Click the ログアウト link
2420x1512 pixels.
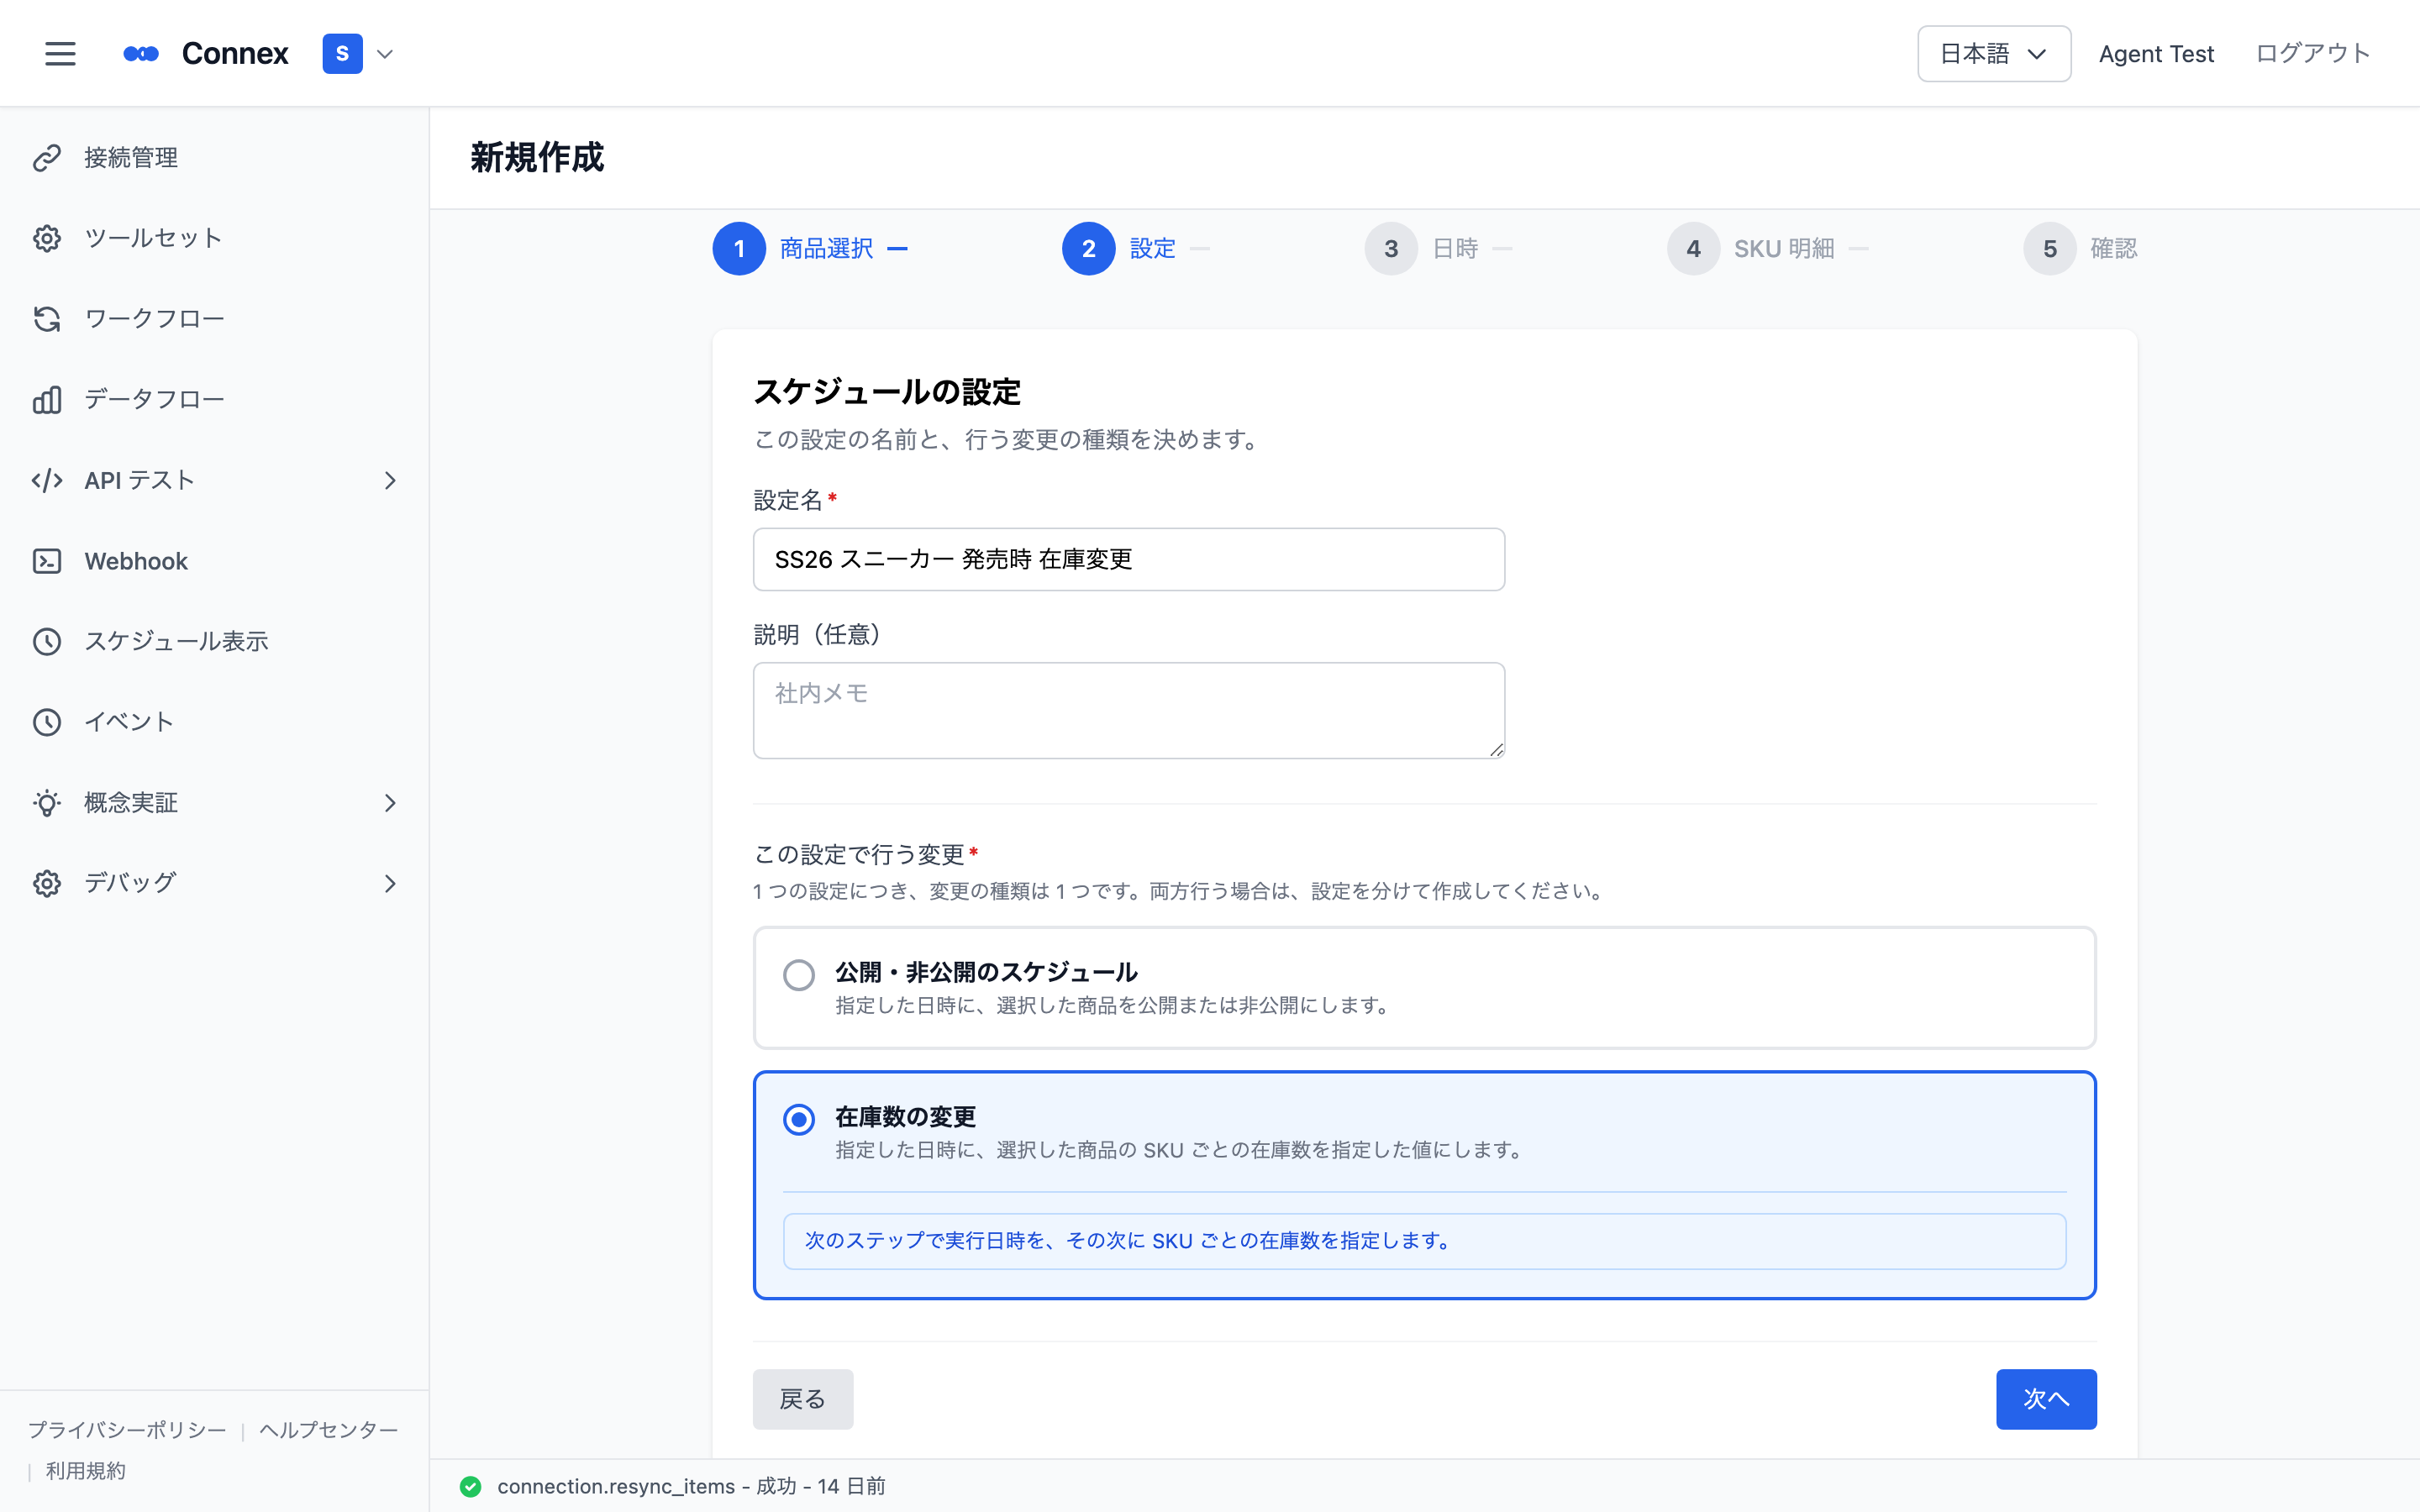pyautogui.click(x=2312, y=54)
